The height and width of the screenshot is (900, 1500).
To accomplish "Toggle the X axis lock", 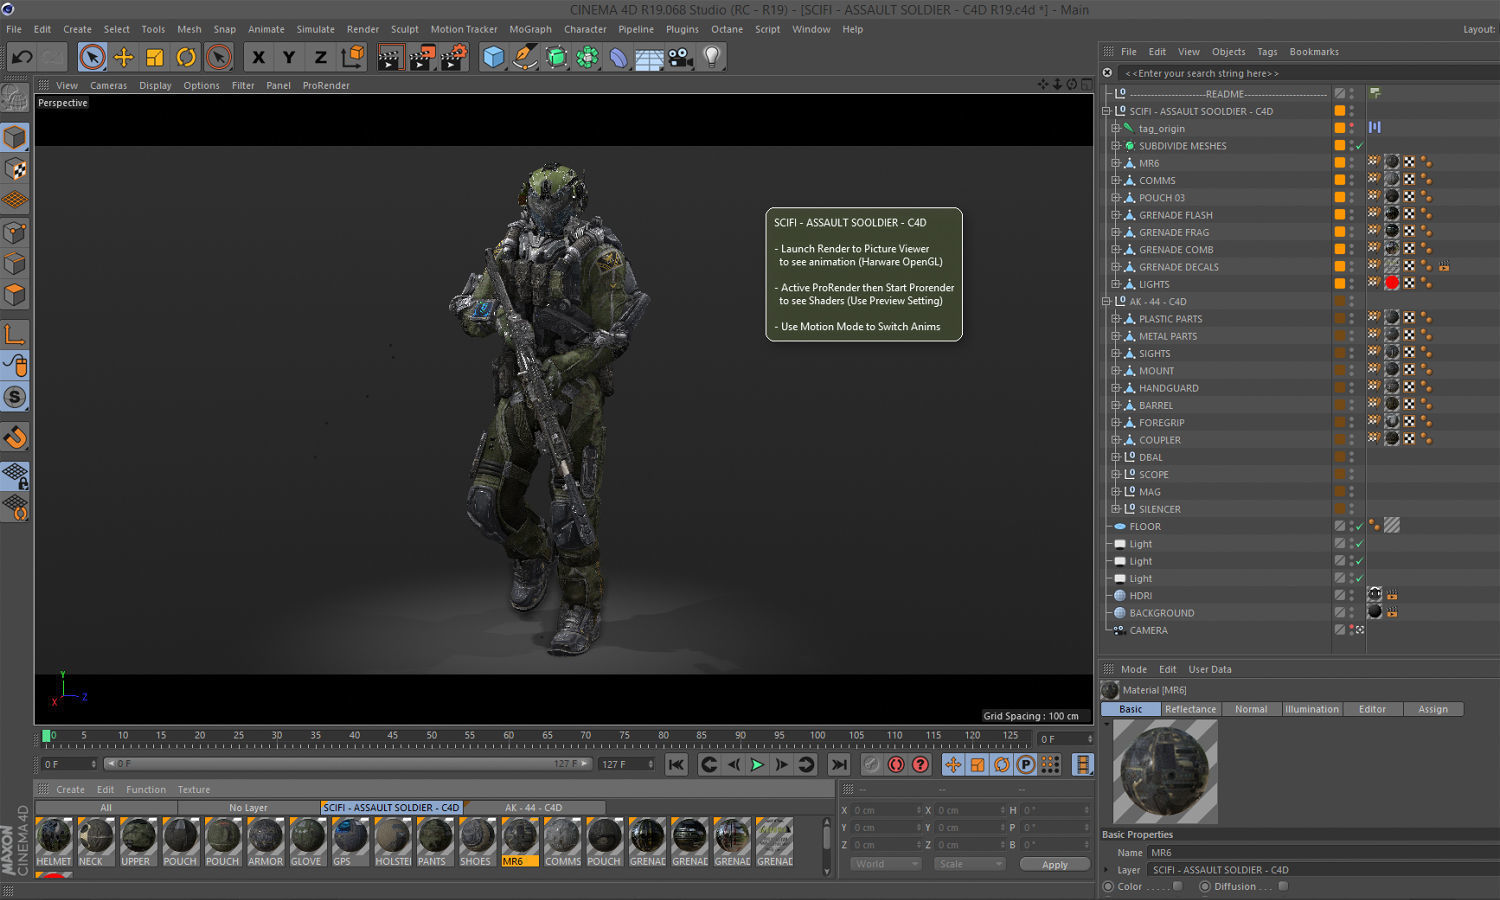I will pos(258,57).
